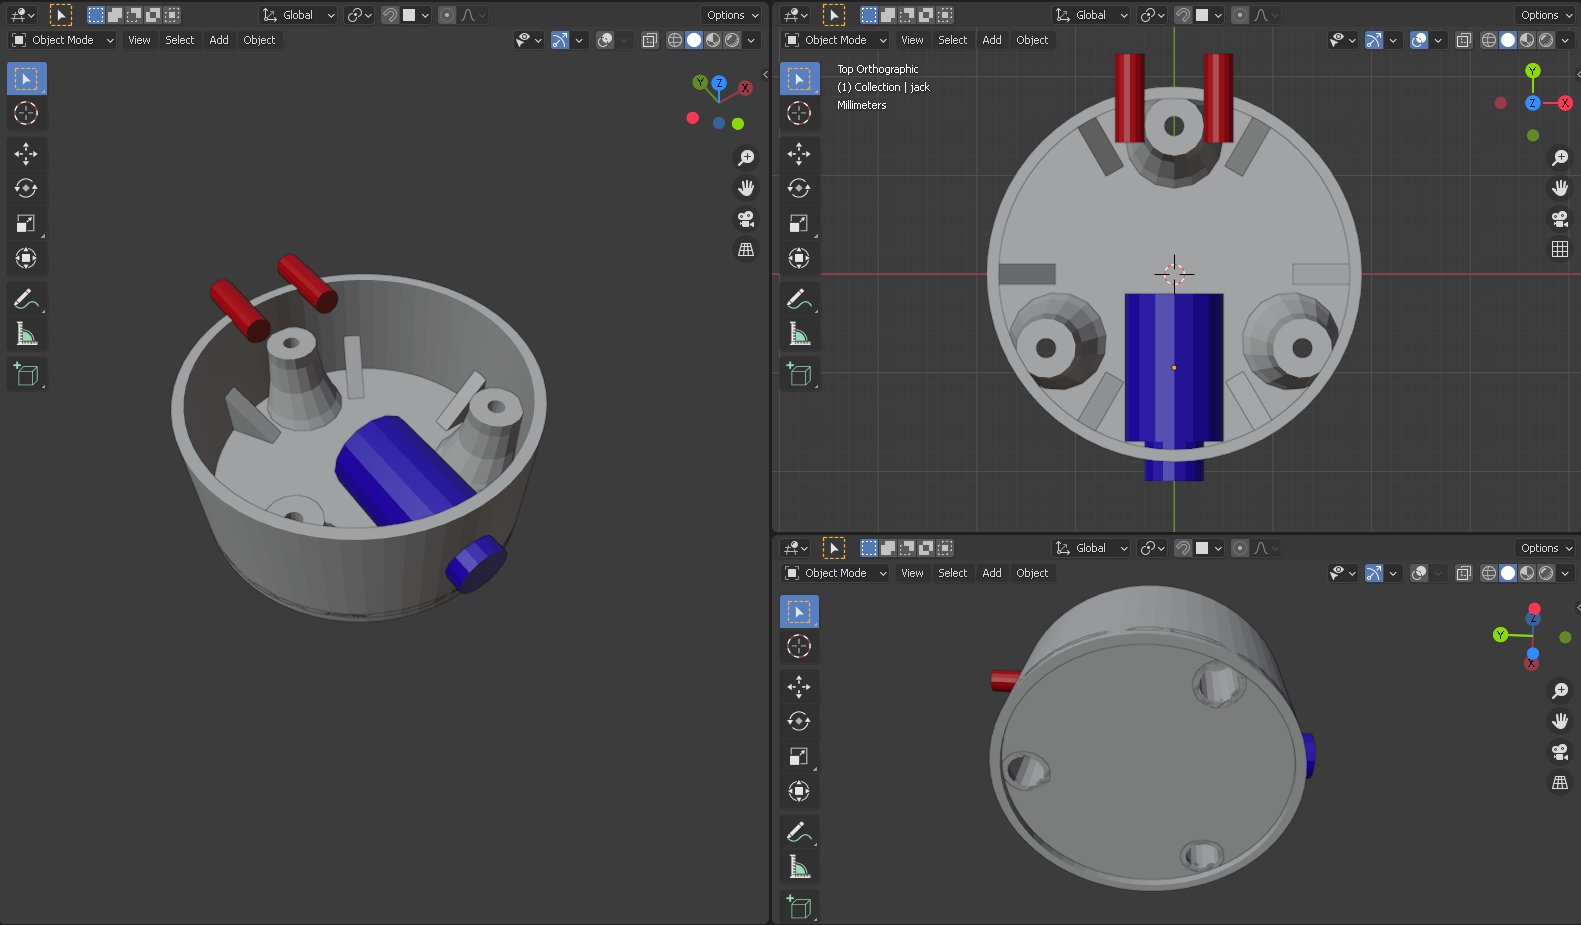Click the blue cylinder in top orthographic view

[x=1173, y=370]
